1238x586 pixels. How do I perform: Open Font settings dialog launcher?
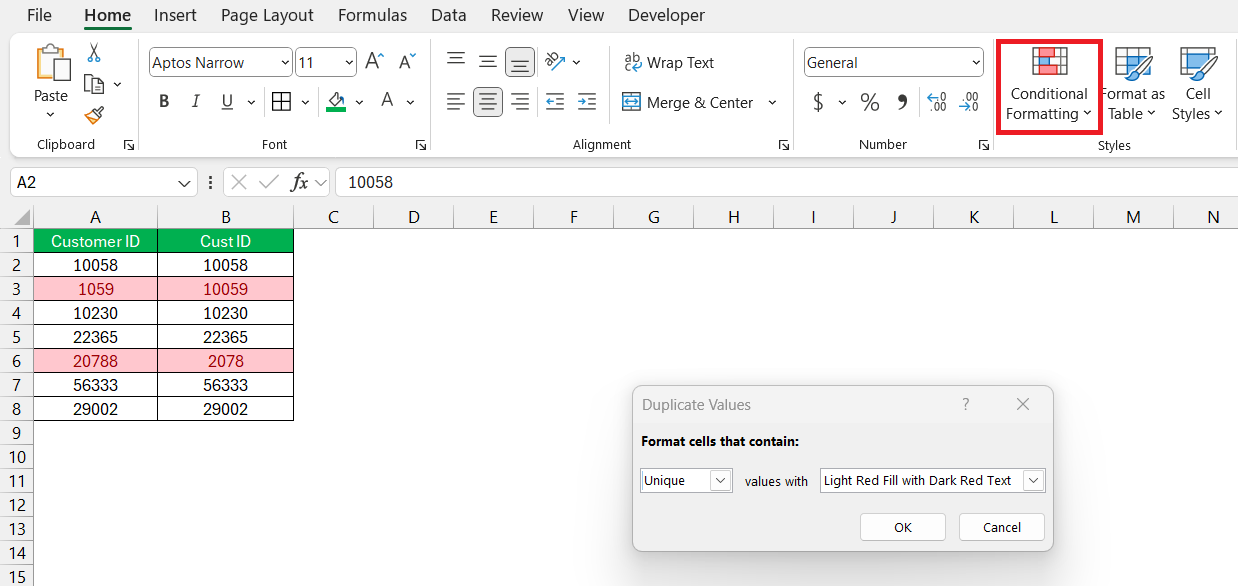[x=421, y=145]
